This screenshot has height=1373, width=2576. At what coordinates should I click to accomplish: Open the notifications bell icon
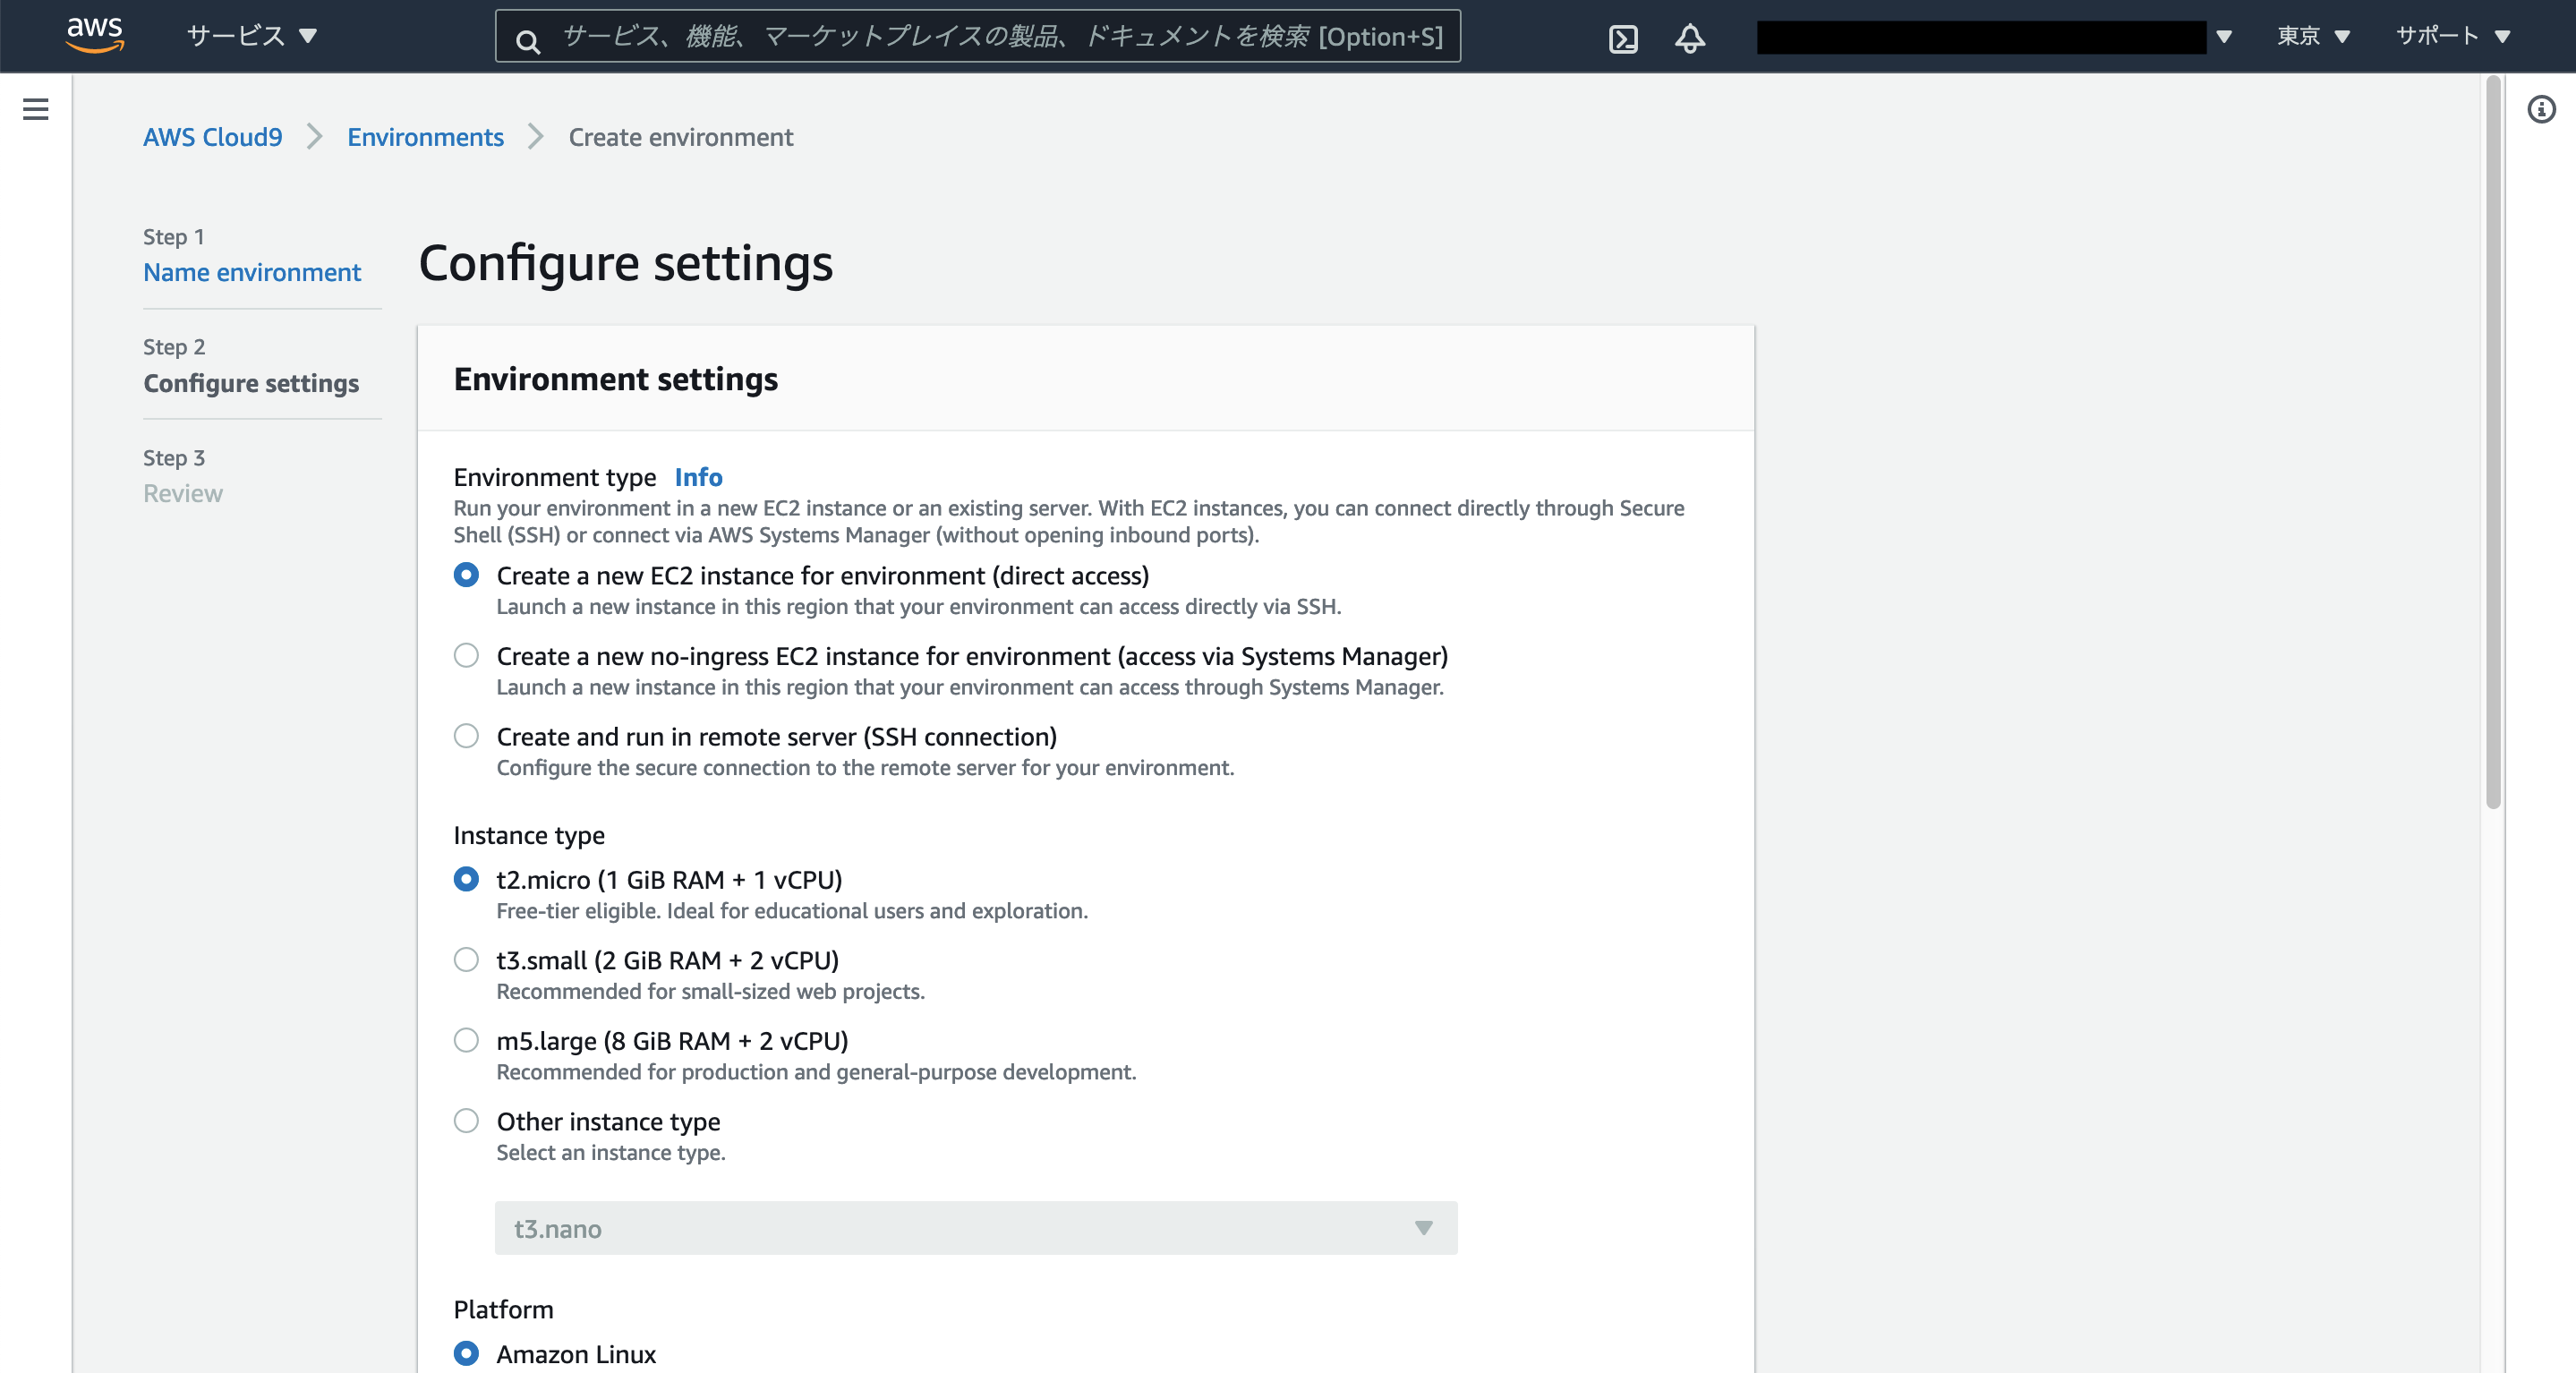click(1690, 38)
